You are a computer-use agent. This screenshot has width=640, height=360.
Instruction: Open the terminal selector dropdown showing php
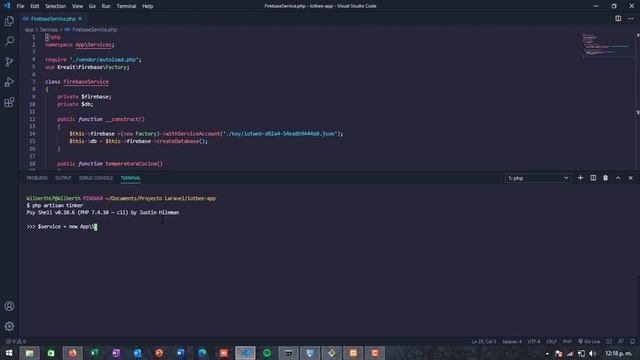[x=538, y=178]
